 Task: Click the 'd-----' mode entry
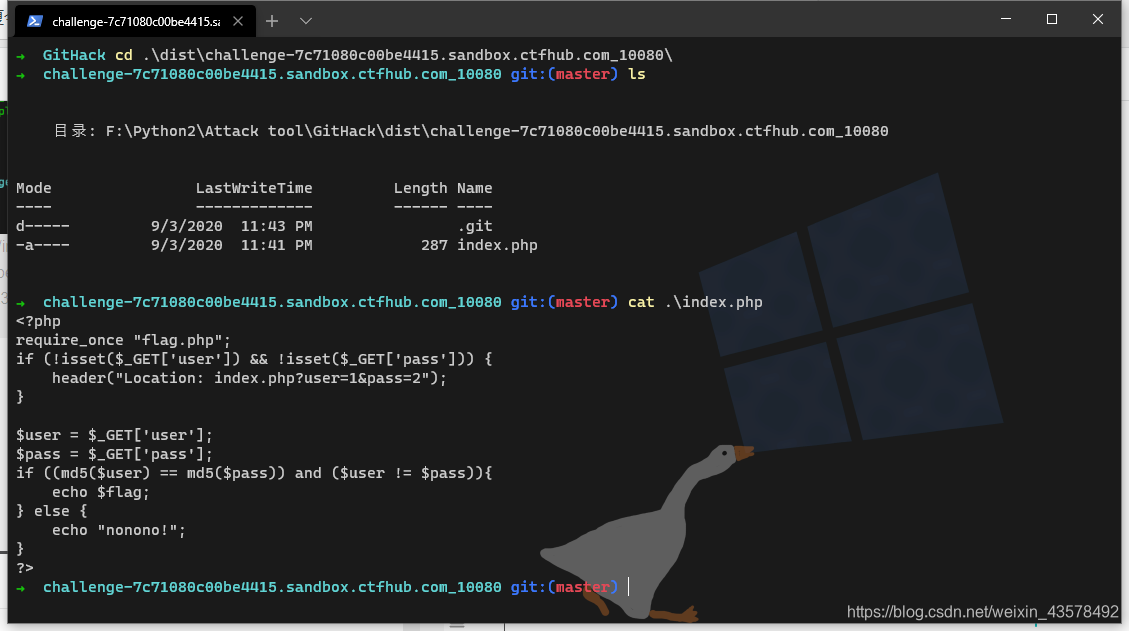click(x=42, y=226)
